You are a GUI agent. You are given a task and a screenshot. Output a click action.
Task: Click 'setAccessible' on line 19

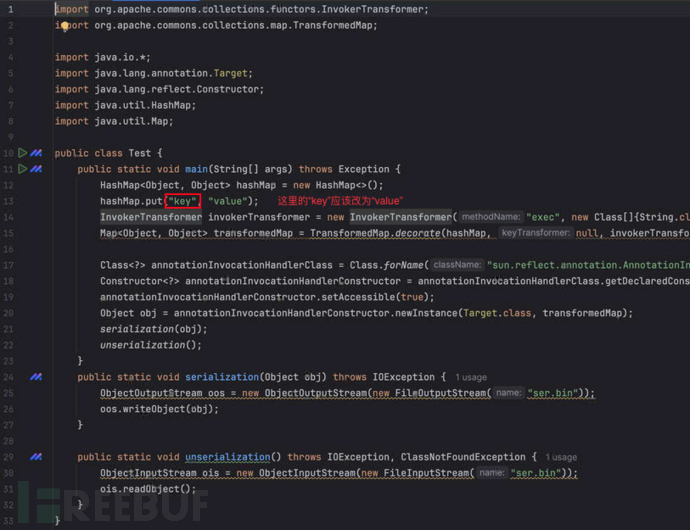point(358,297)
